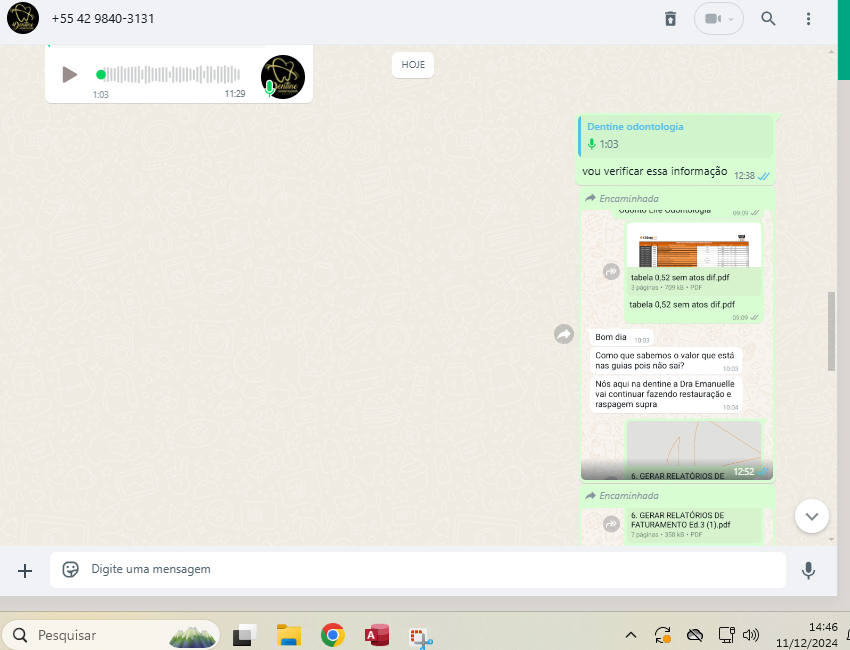This screenshot has height=650, width=850.
Task: Seek the voice message waveform slider
Action: [169, 74]
